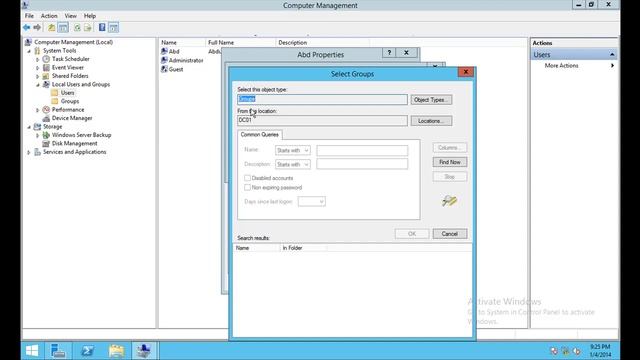Click the Export List toolbar icon
The width and height of the screenshot is (640, 360).
[x=88, y=27]
